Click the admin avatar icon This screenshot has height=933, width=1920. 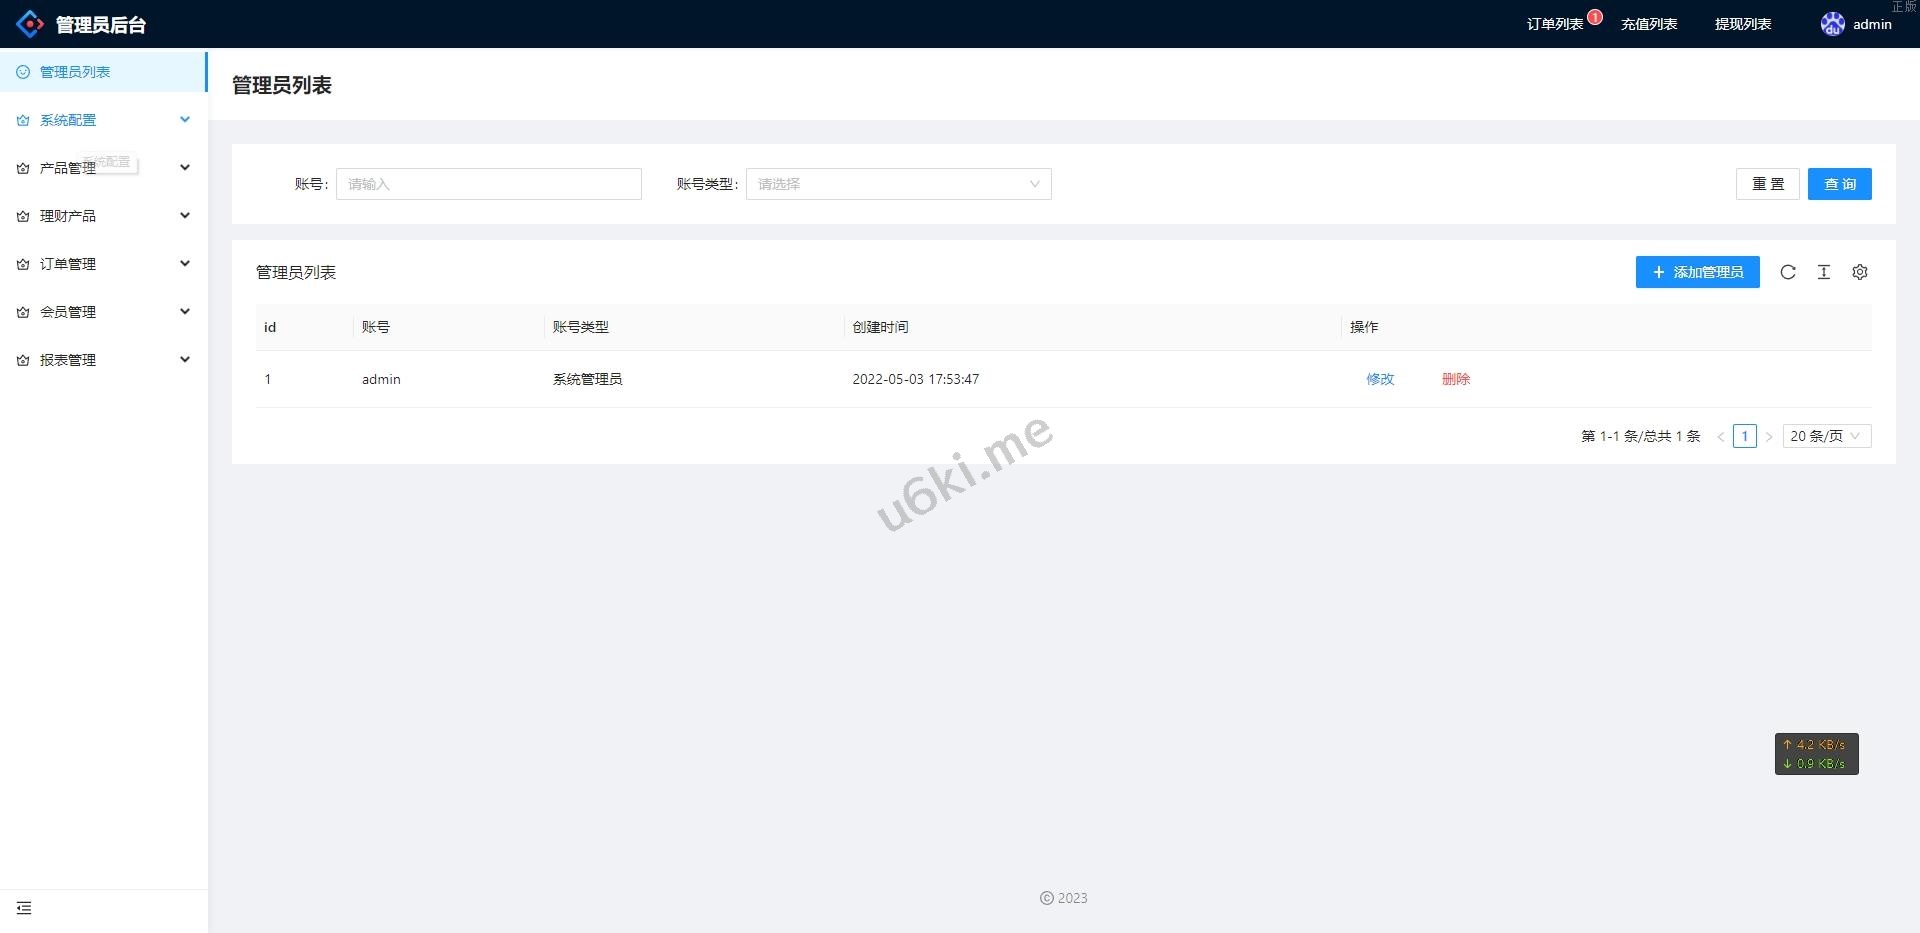[x=1832, y=24]
